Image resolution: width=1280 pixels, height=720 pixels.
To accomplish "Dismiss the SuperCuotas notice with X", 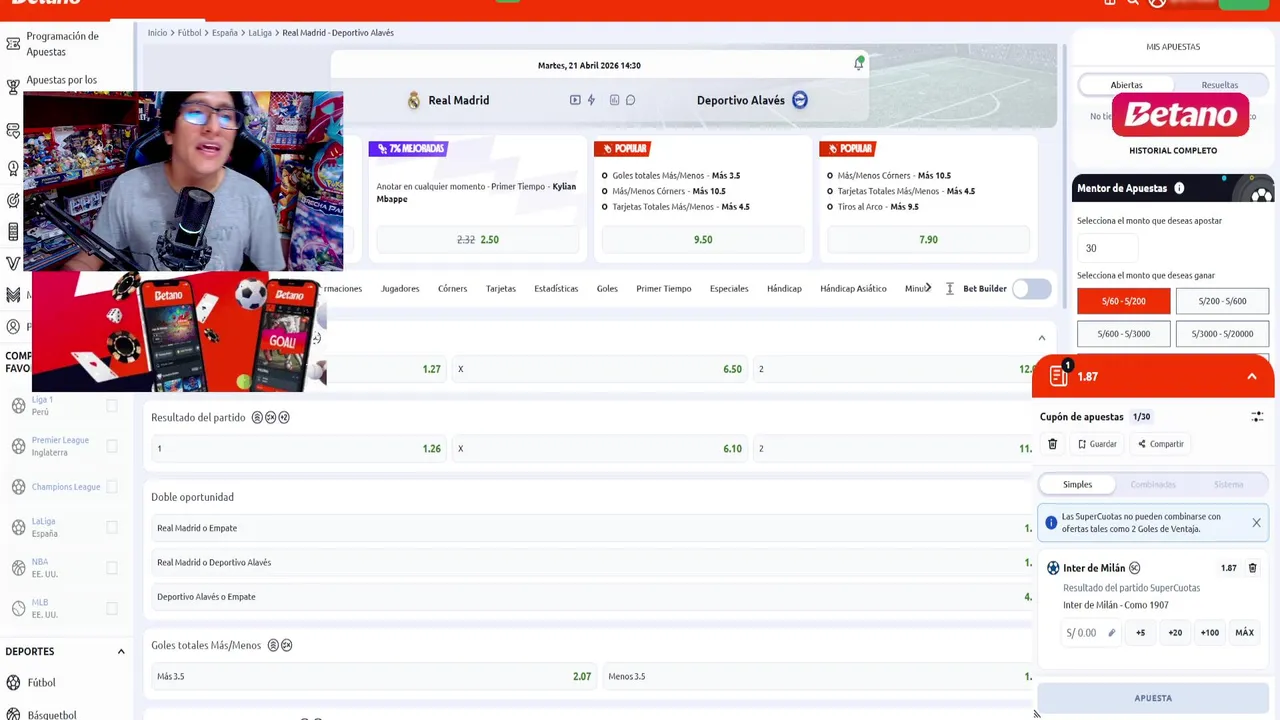I will (x=1256, y=523).
